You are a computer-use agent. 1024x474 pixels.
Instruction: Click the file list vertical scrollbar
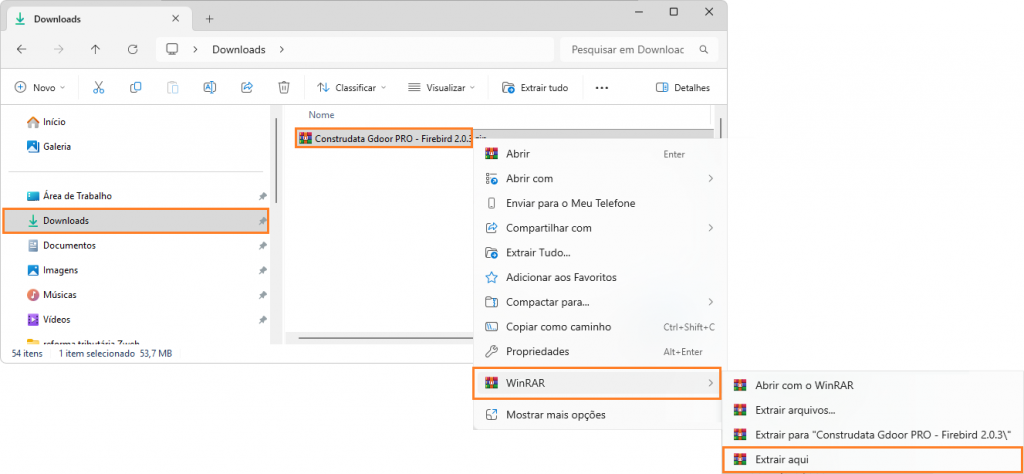pyautogui.click(x=720, y=127)
